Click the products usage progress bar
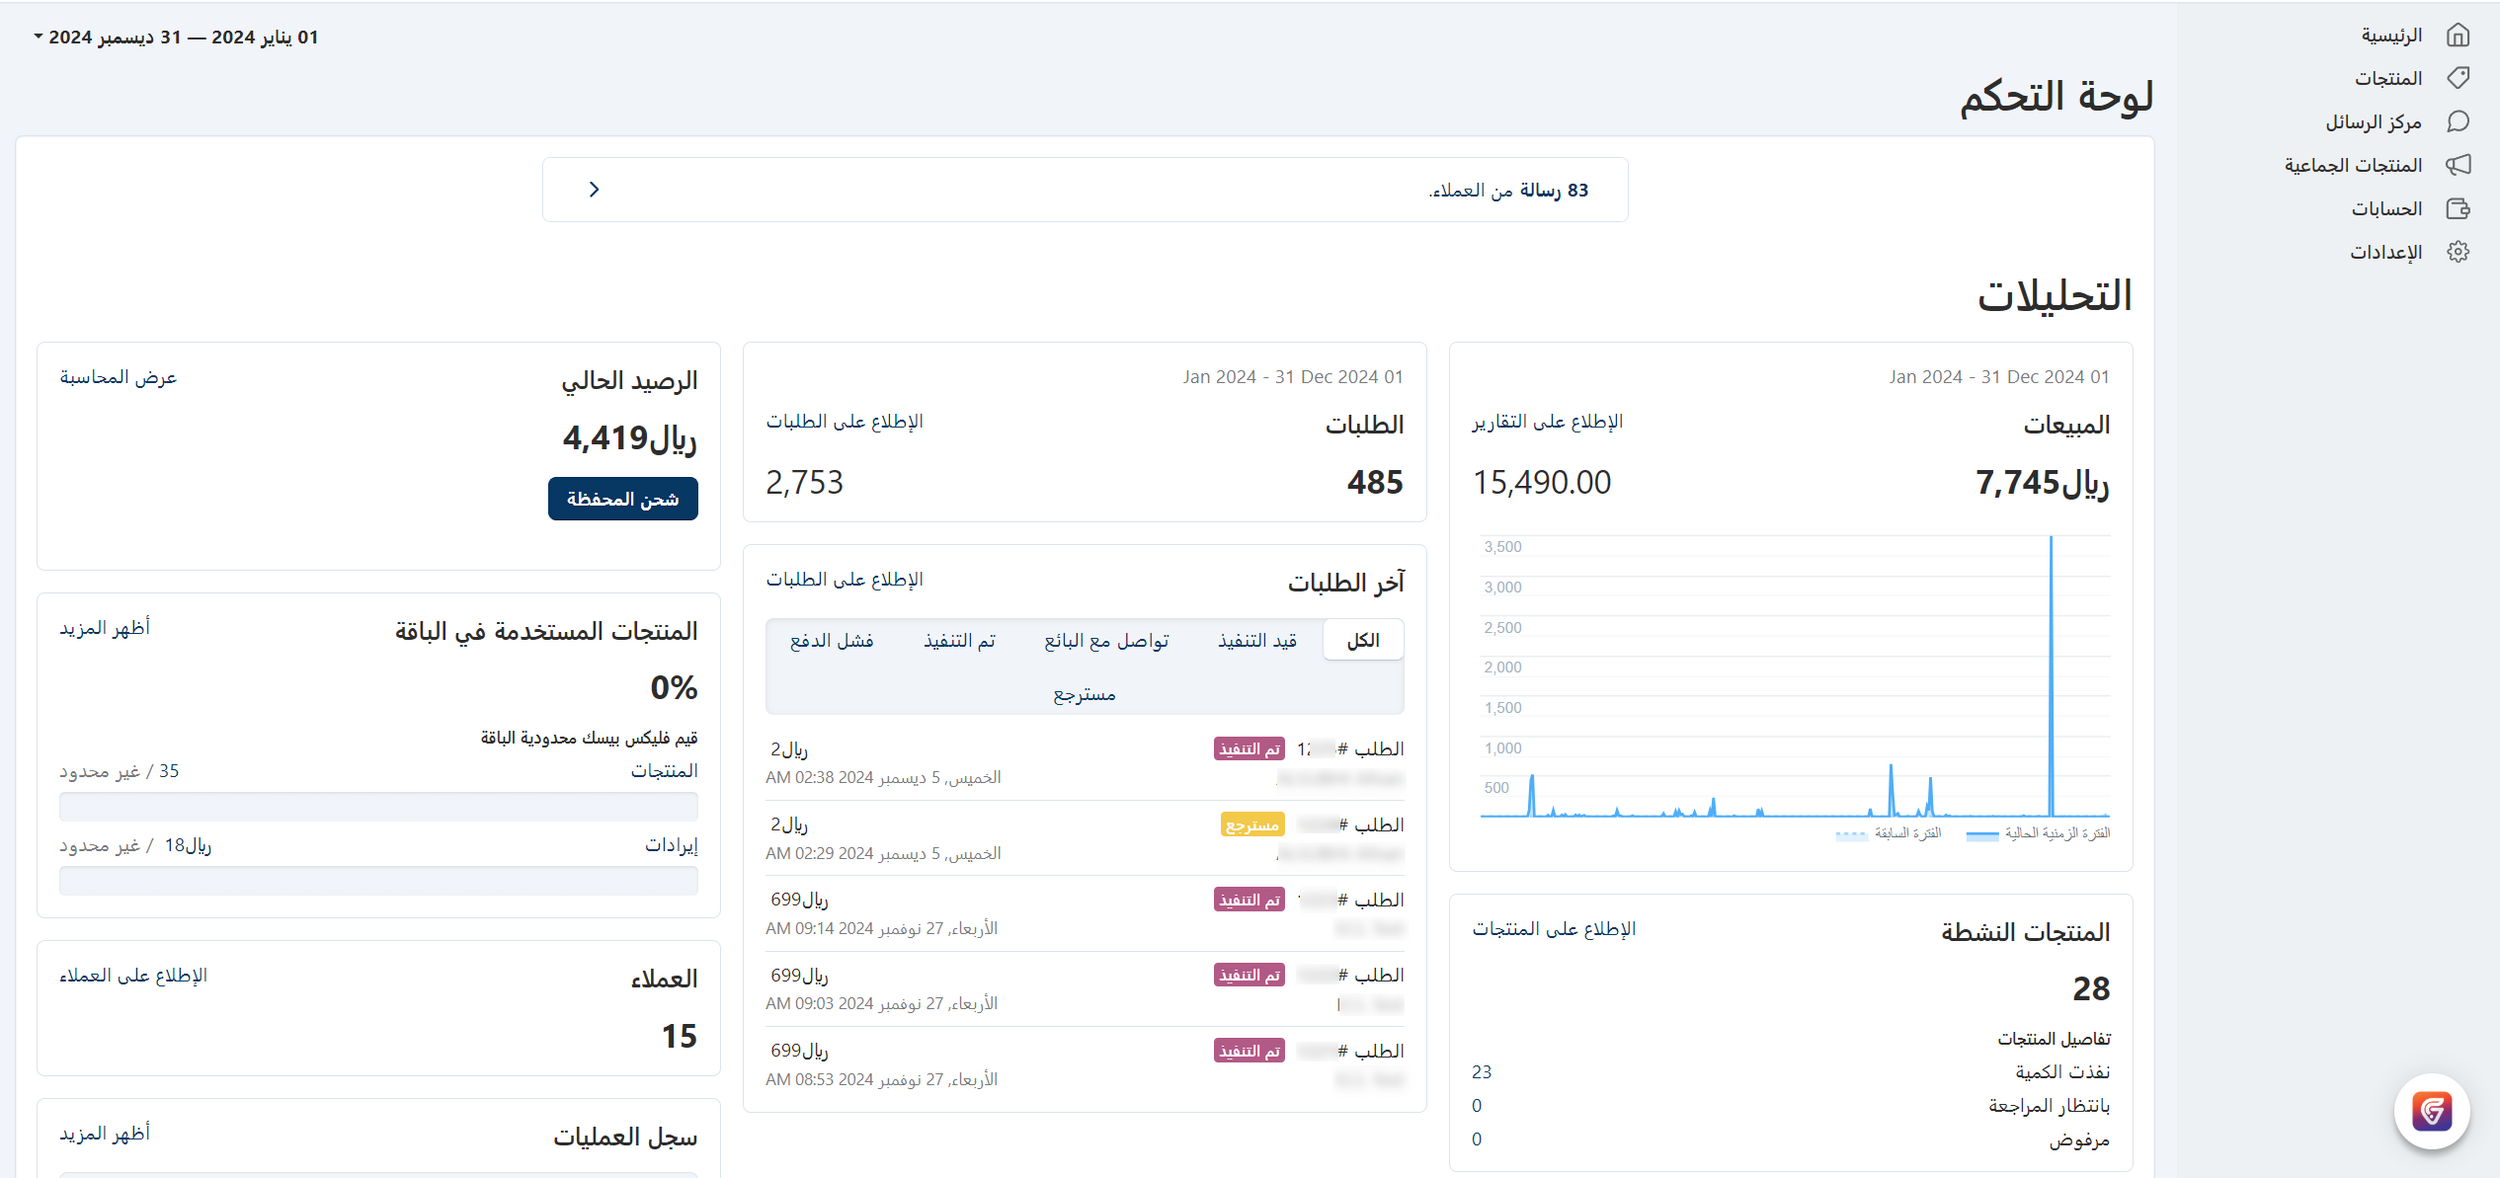Viewport: 2500px width, 1178px height. (x=378, y=806)
